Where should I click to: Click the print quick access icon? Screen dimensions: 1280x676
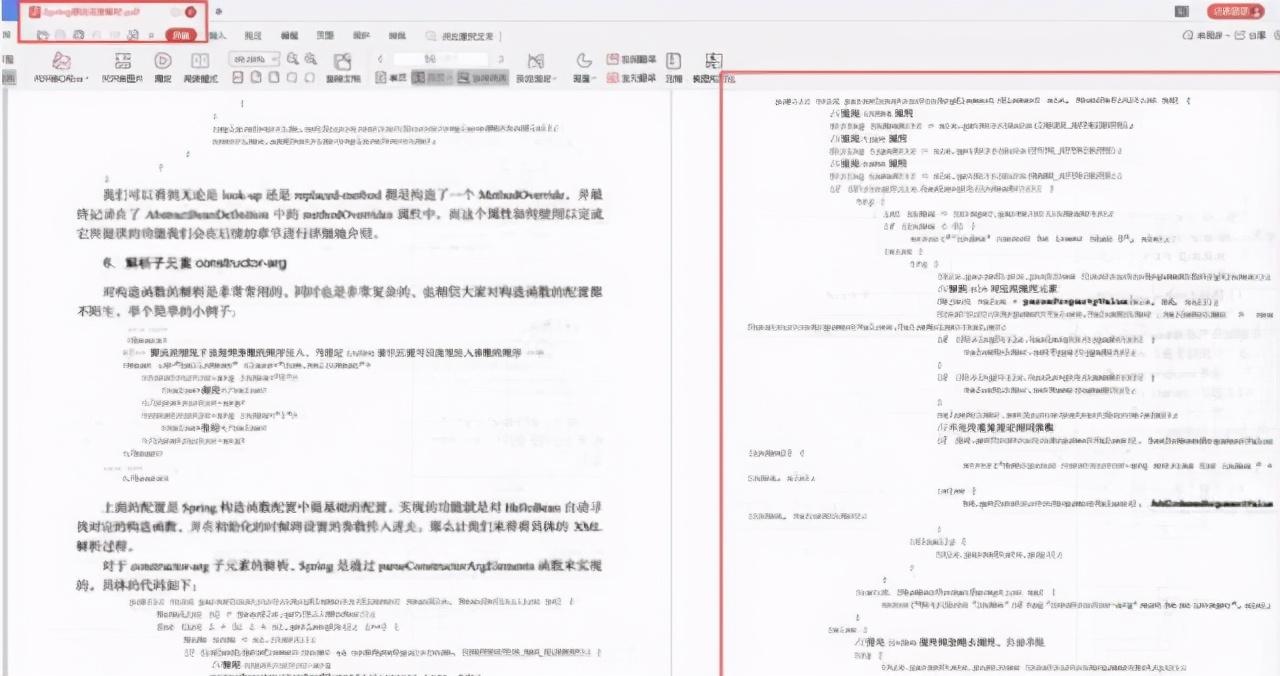click(79, 35)
